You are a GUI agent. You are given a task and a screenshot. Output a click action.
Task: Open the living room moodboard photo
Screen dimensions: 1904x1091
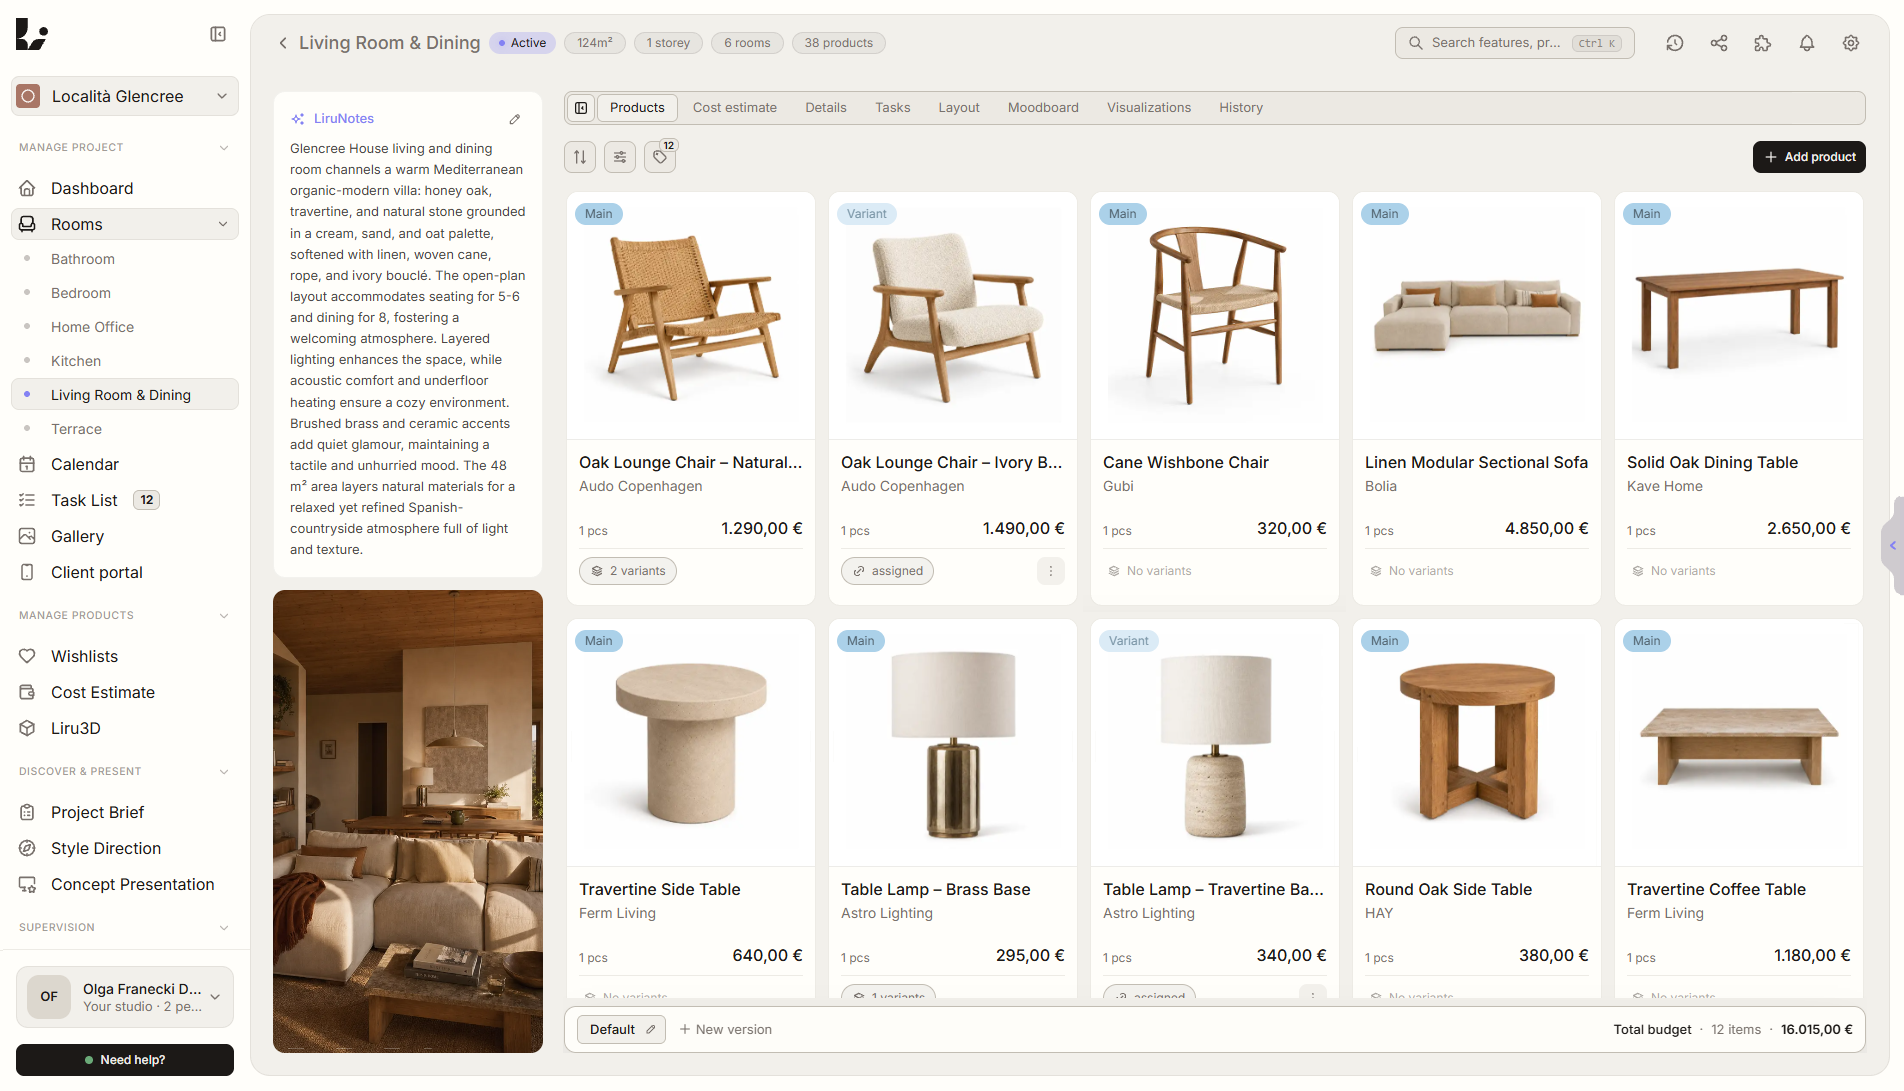pyautogui.click(x=408, y=821)
